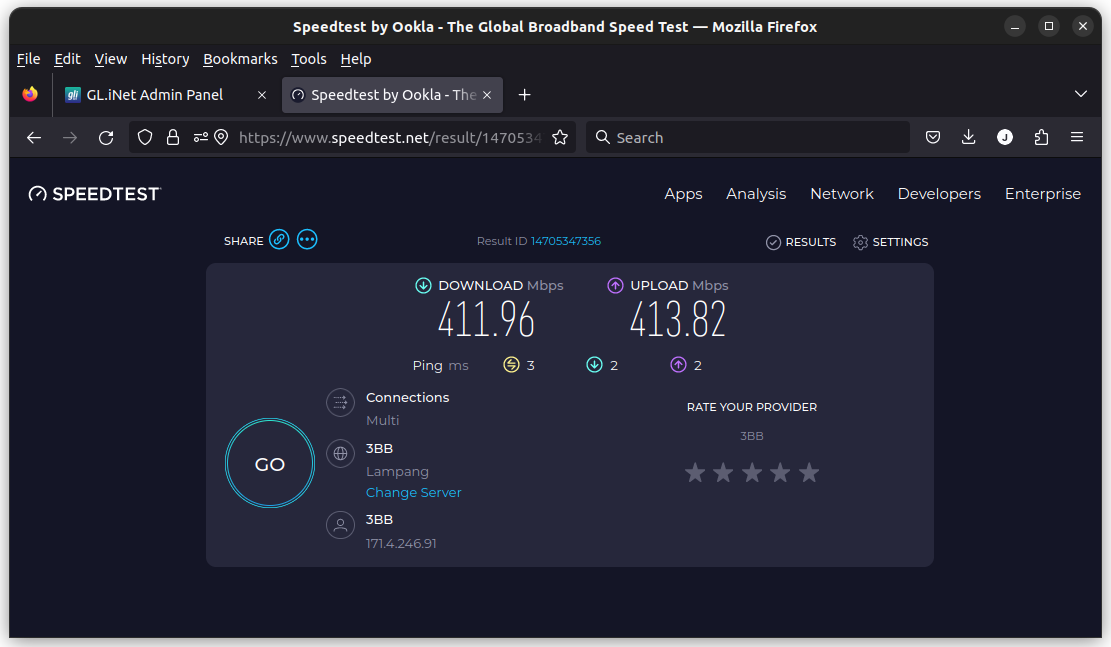Open the Analysis navigation link
The image size is (1111, 647).
coord(756,194)
